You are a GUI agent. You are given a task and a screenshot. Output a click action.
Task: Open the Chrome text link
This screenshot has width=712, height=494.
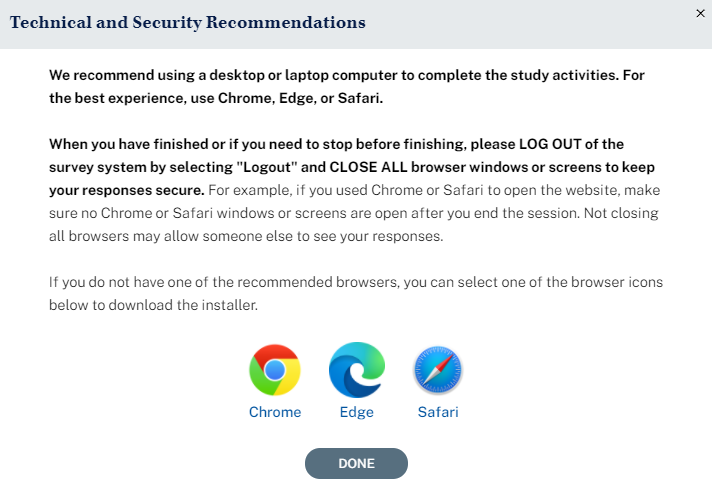tap(275, 412)
